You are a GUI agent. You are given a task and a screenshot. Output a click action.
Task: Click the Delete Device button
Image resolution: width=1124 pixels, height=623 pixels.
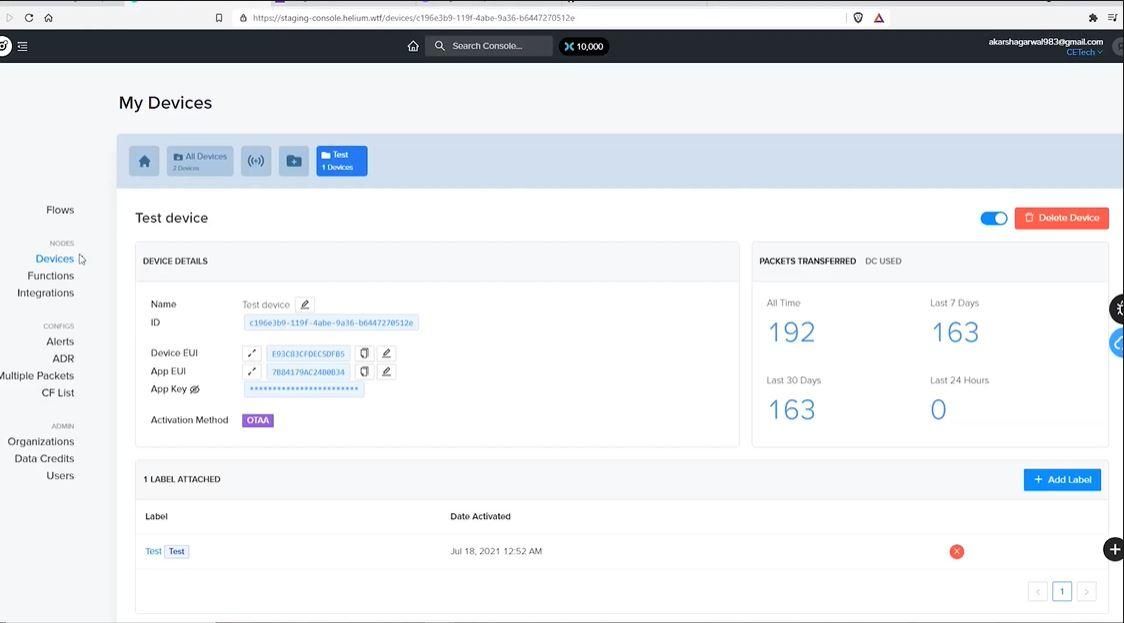pyautogui.click(x=1062, y=218)
